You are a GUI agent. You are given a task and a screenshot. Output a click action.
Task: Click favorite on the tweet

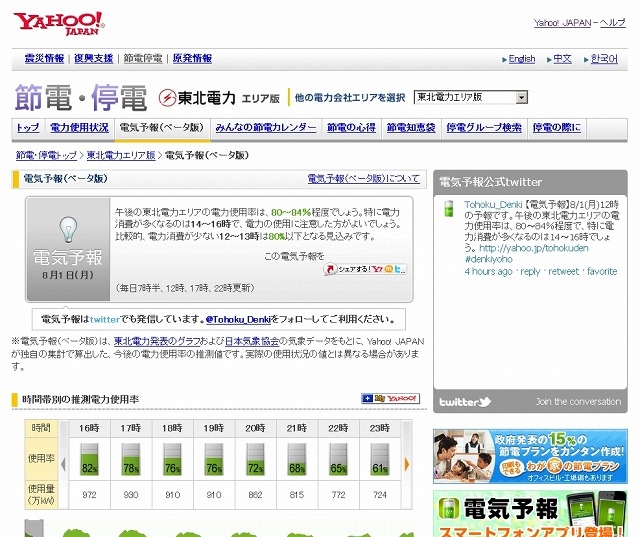tap(602, 271)
